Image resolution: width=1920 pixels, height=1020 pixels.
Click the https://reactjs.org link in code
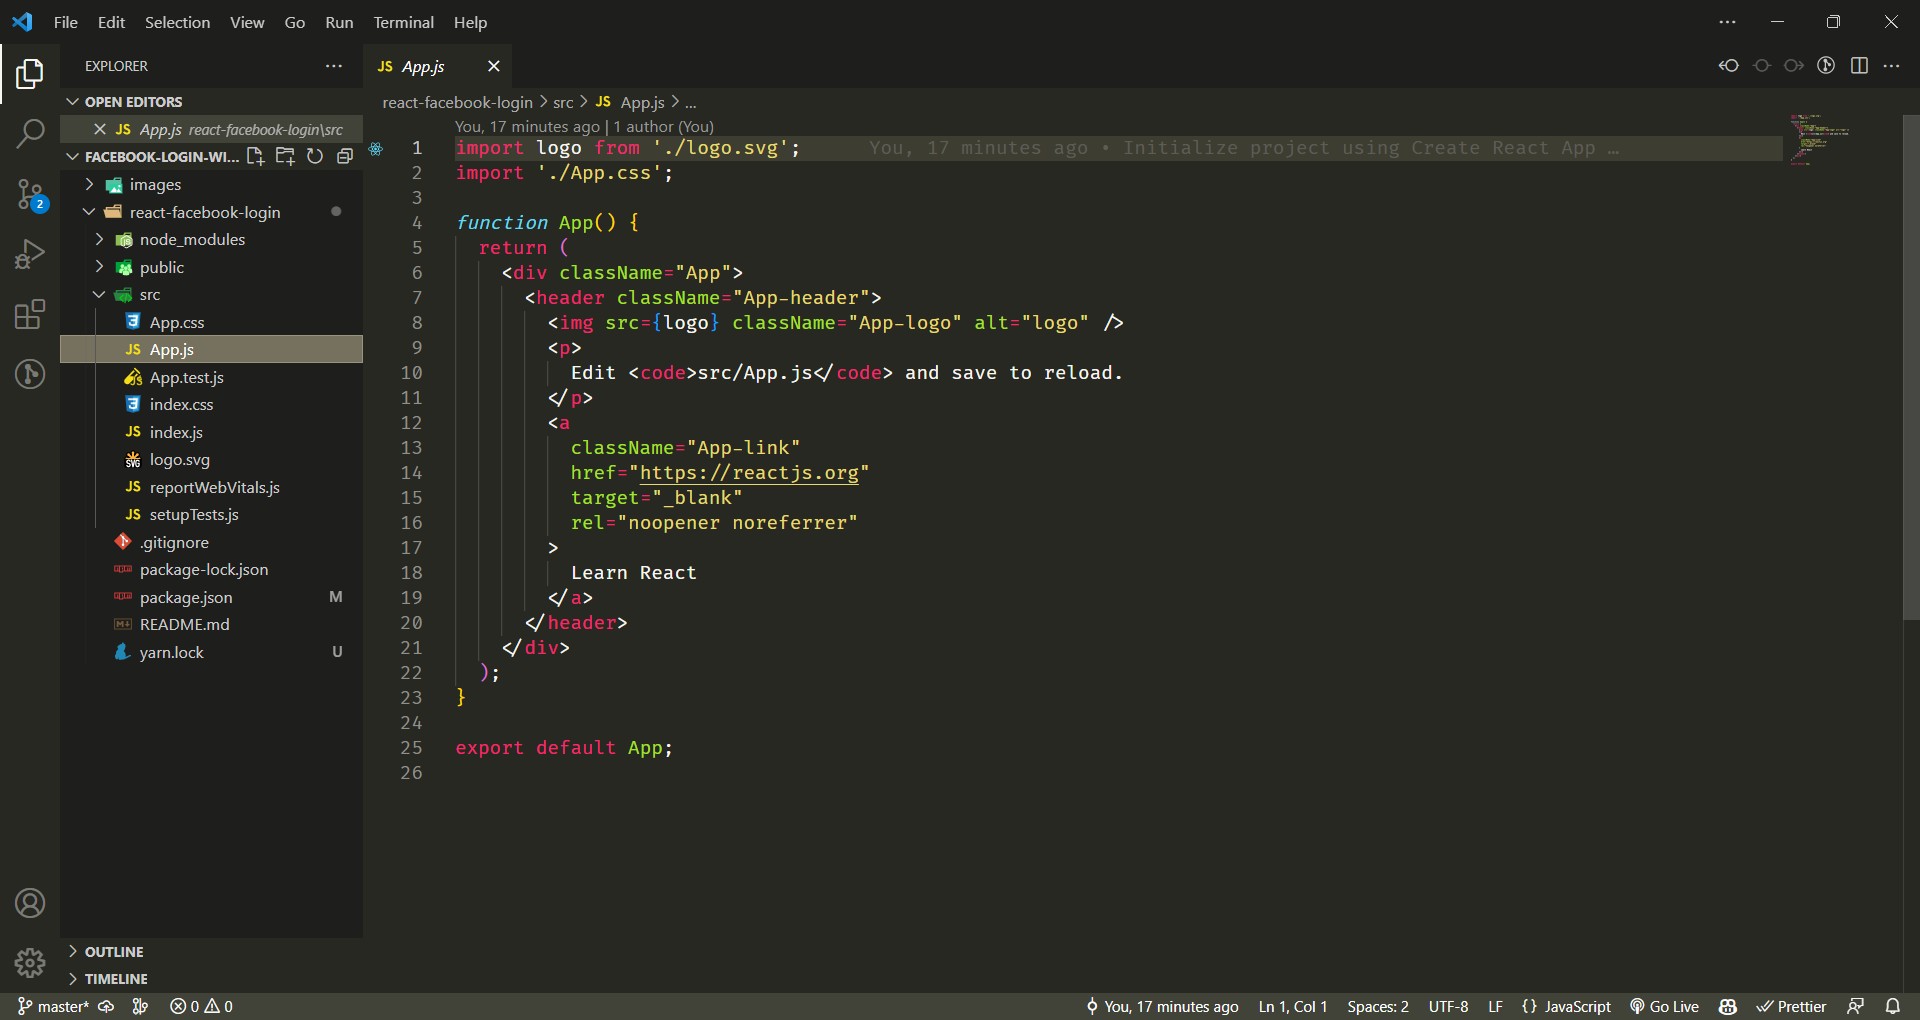[x=749, y=472]
